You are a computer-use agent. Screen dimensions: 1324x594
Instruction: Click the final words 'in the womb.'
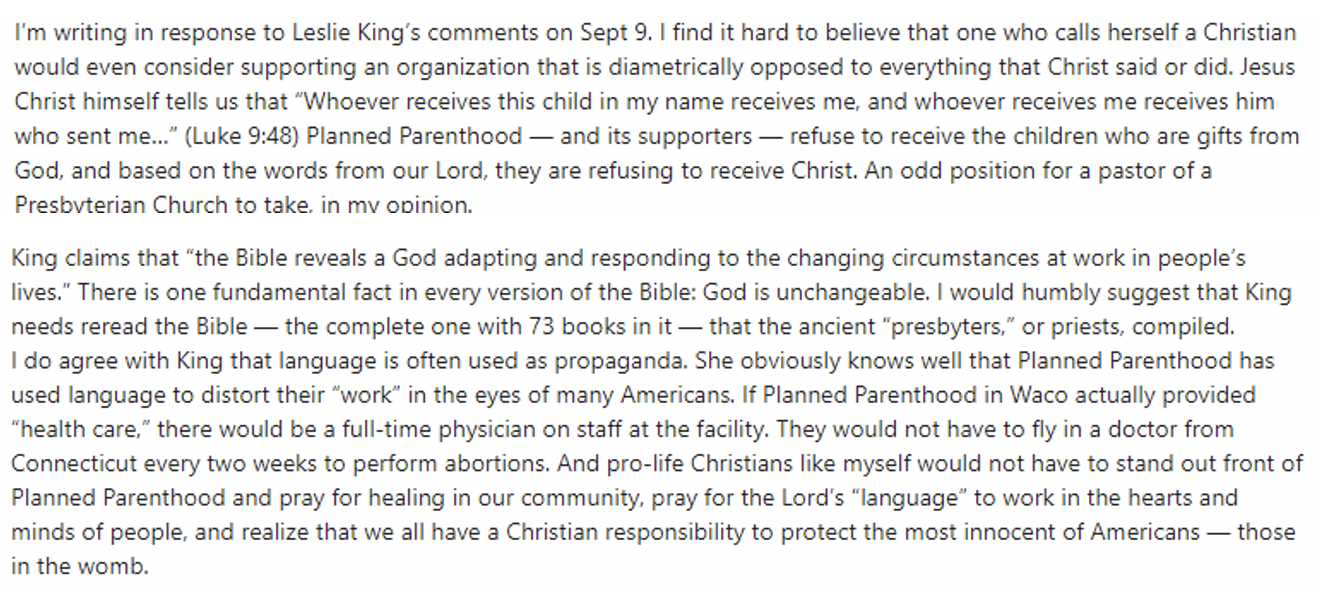pos(80,566)
